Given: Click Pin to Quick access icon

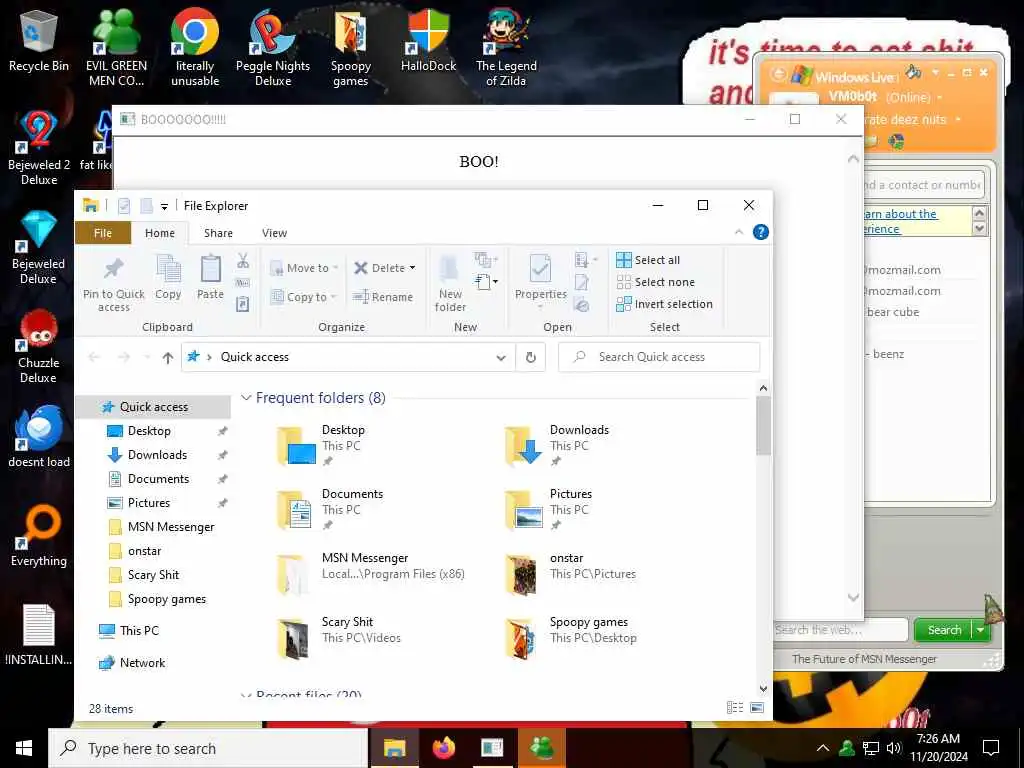Looking at the screenshot, I should point(114,268).
